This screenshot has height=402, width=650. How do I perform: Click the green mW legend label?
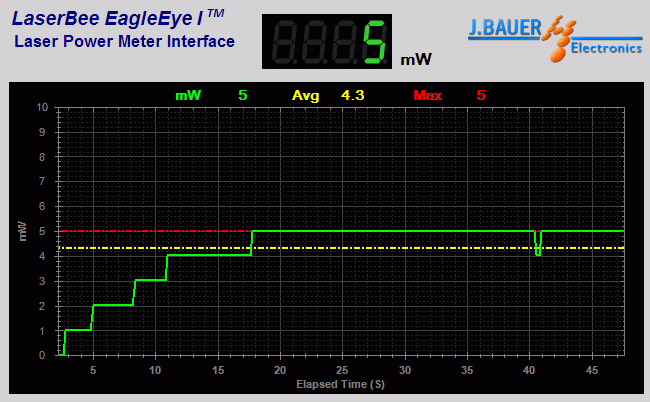[188, 96]
